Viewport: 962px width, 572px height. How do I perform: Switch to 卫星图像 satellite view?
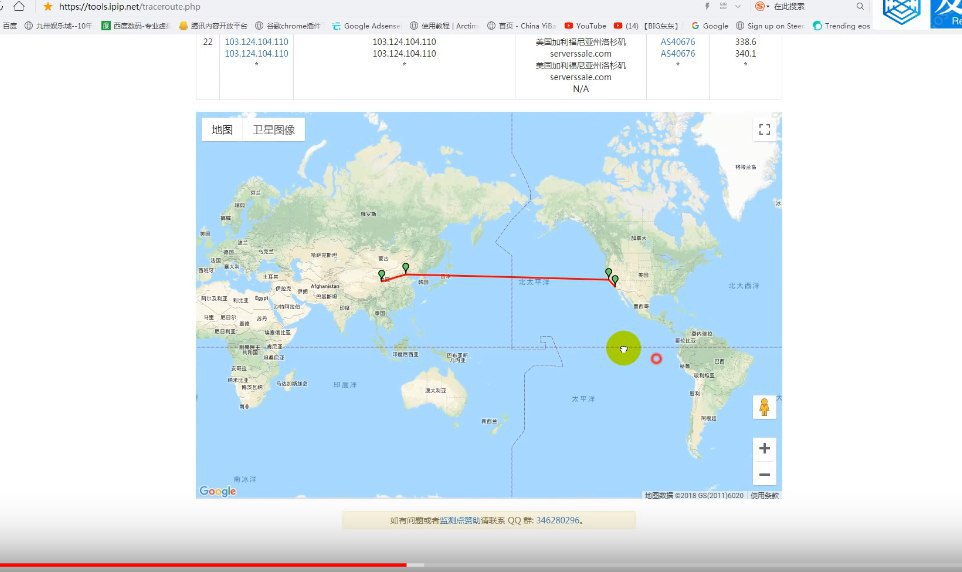pyautogui.click(x=273, y=130)
